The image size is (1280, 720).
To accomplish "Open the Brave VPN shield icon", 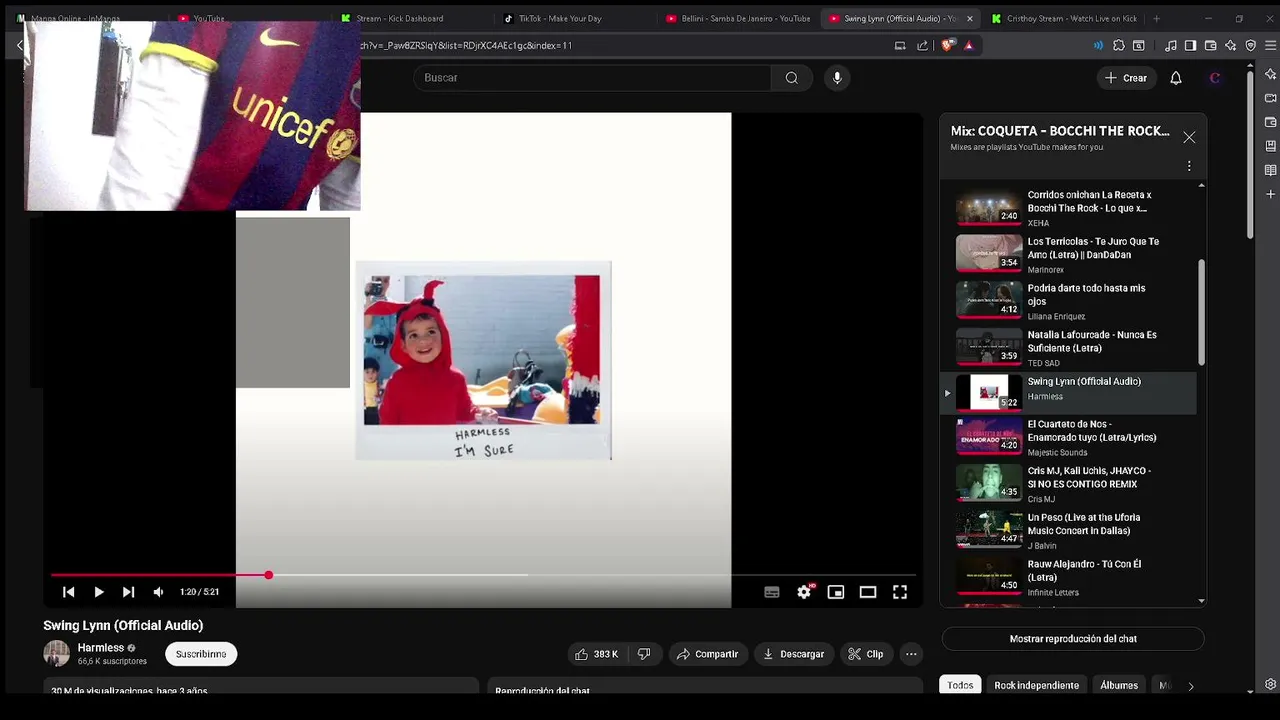I will [x=1250, y=45].
